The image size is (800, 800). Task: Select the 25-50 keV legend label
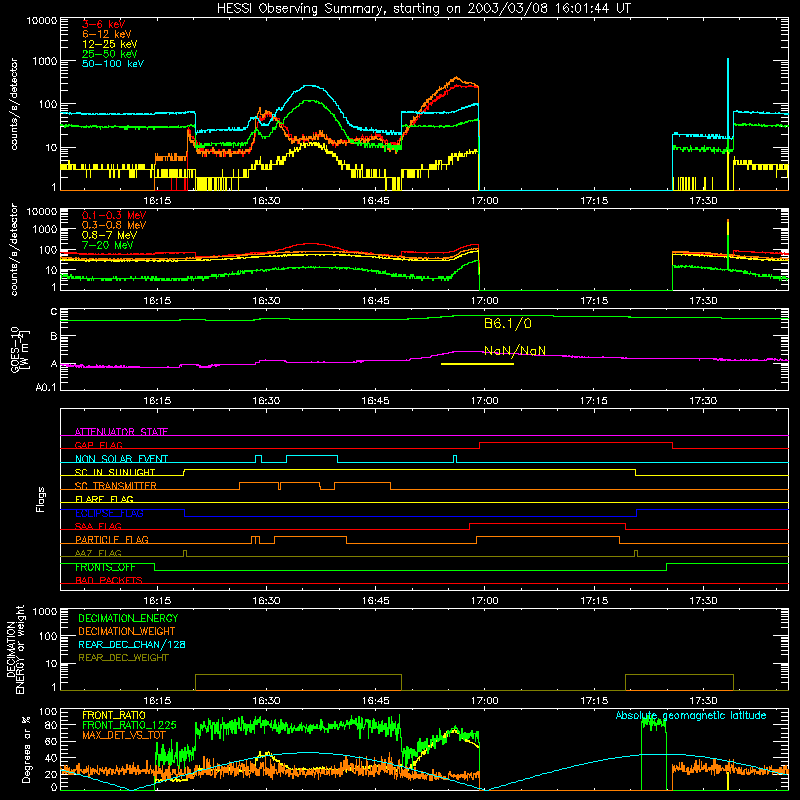(x=110, y=54)
